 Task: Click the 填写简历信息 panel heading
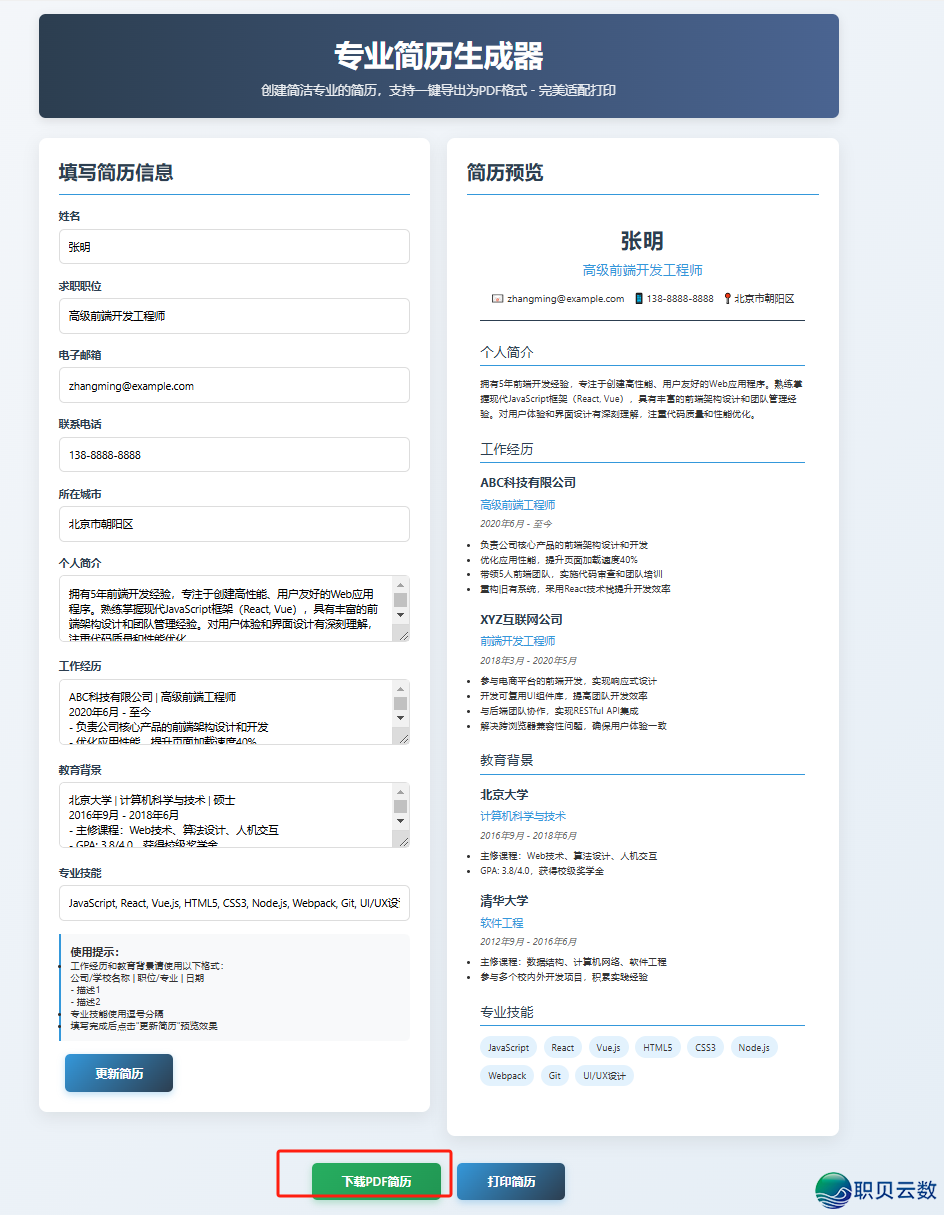click(116, 172)
